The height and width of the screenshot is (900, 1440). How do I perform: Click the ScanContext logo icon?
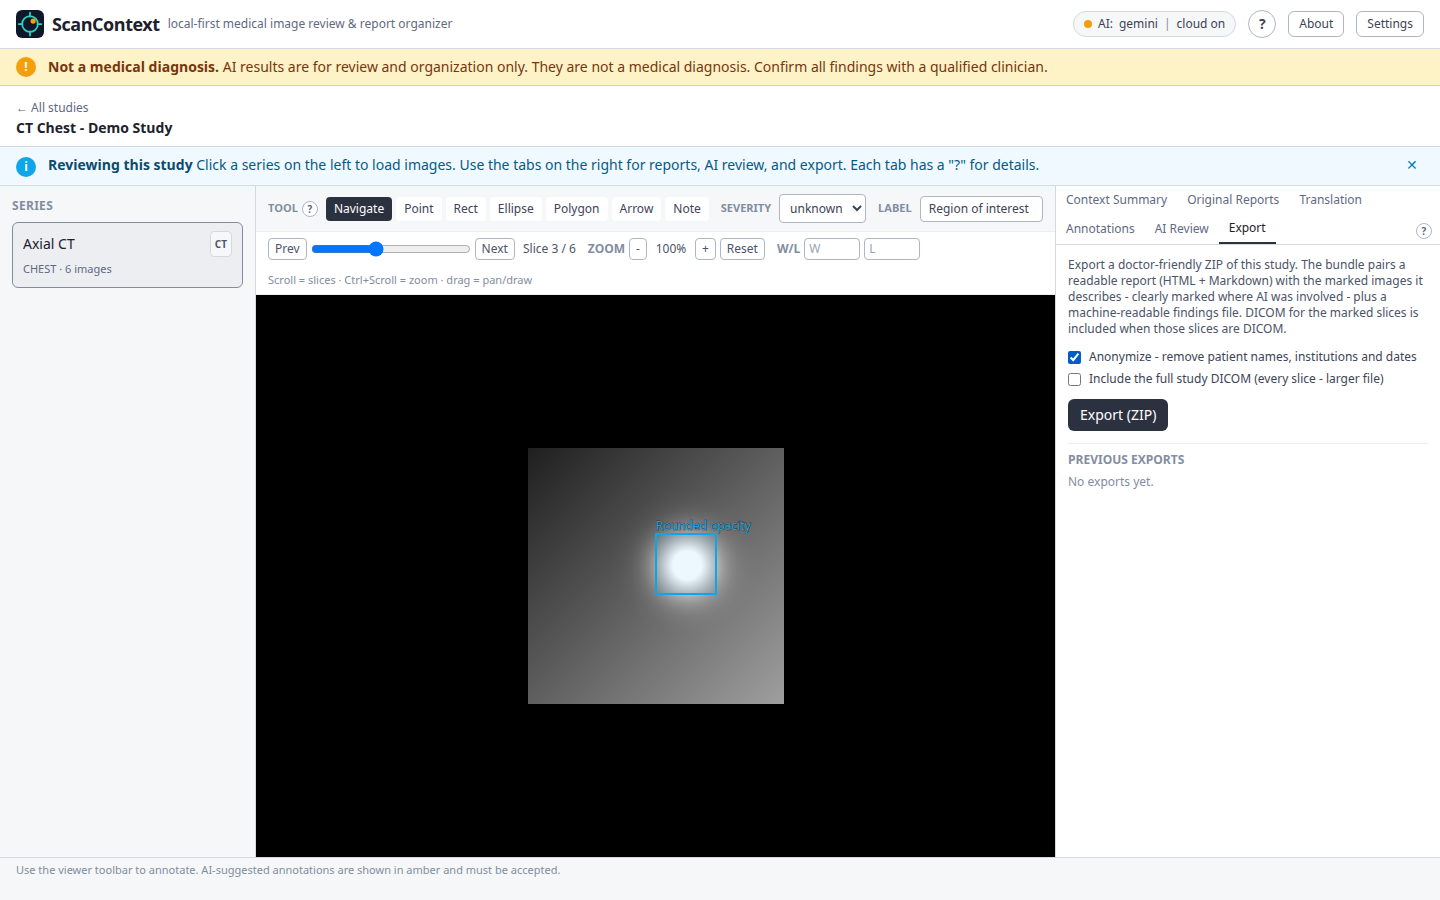(x=30, y=24)
